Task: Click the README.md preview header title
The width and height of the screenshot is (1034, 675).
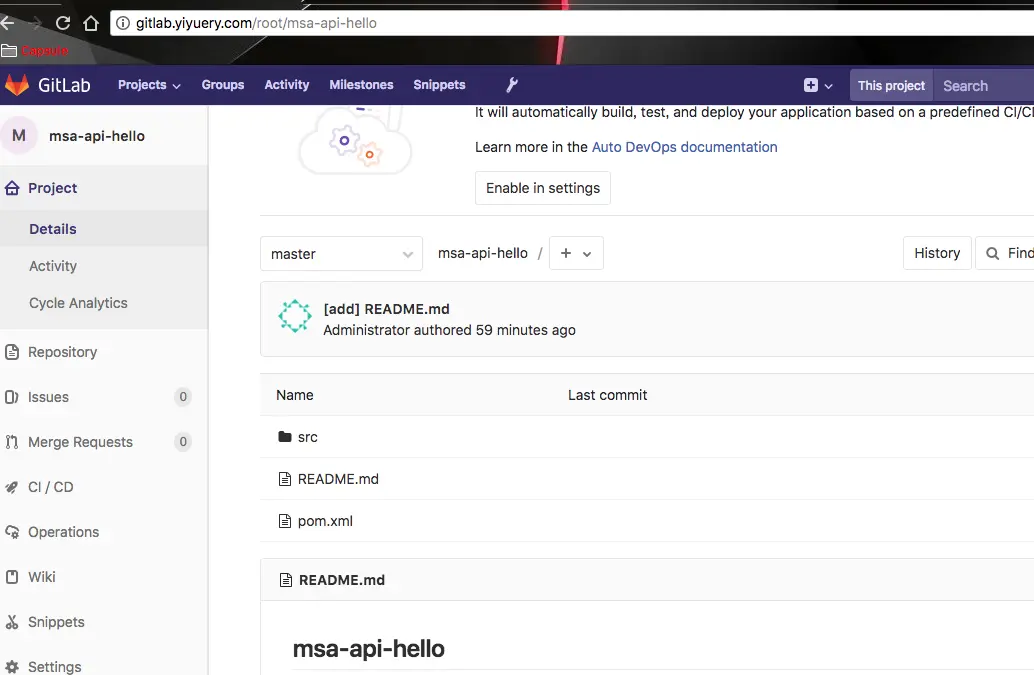Action: [x=342, y=580]
